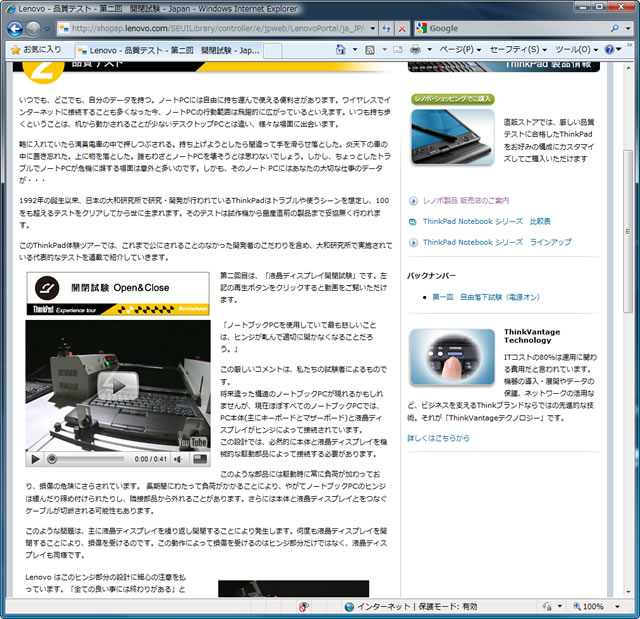Screen dimensions: 640x619
Task: Open a new blank tab
Action: (273, 51)
